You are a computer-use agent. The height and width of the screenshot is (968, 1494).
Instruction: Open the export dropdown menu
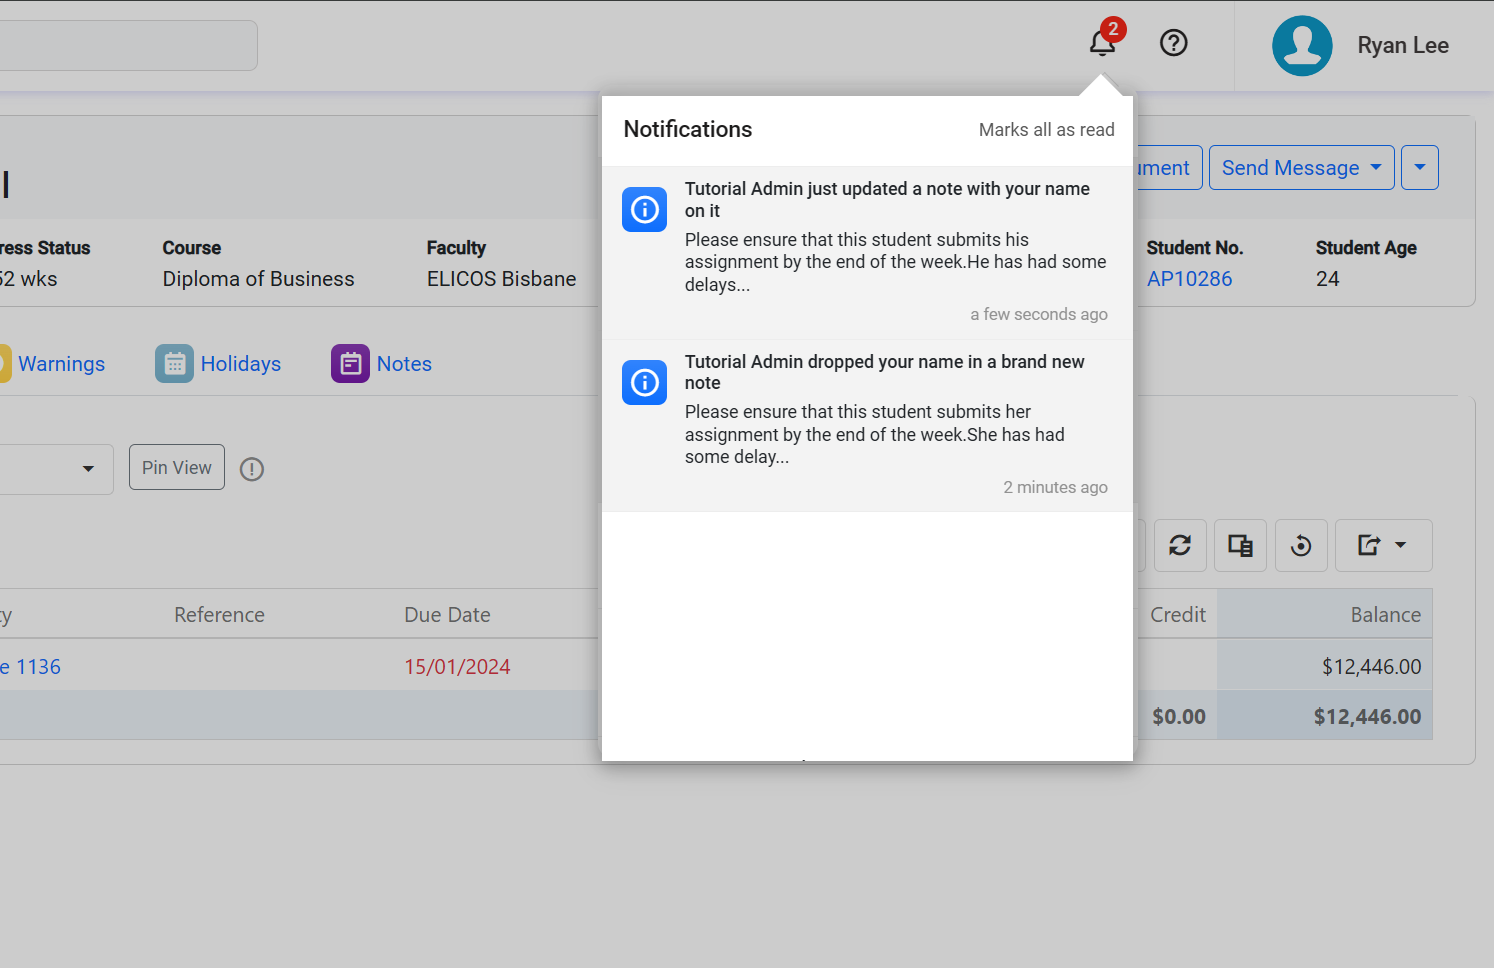coord(1383,545)
